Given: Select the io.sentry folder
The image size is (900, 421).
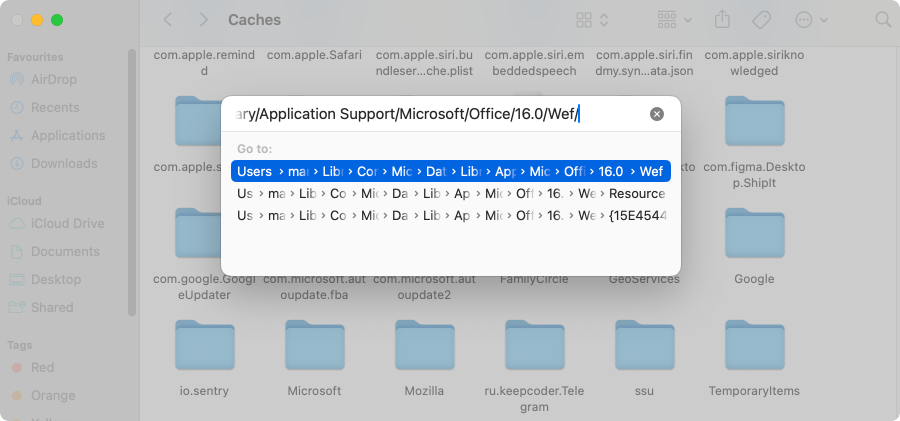Looking at the screenshot, I should tap(204, 347).
